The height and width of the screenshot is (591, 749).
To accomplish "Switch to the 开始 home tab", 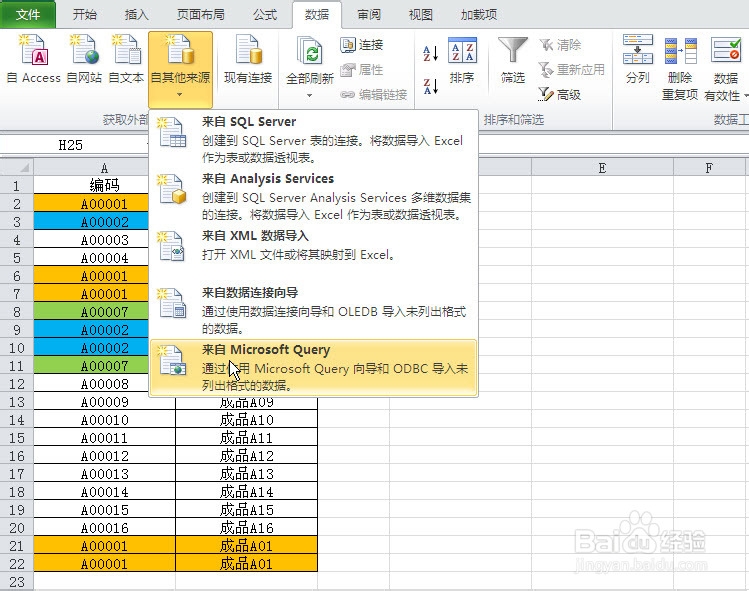I will (85, 14).
